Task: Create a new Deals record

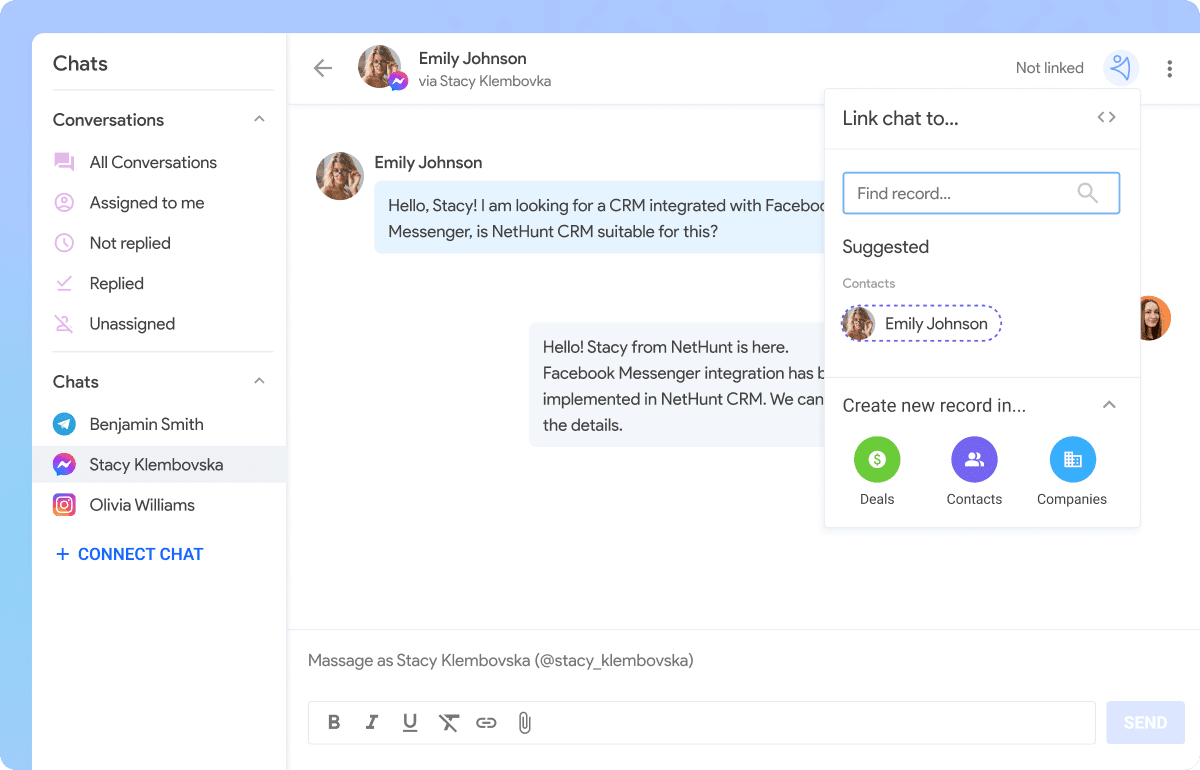Action: [x=877, y=460]
